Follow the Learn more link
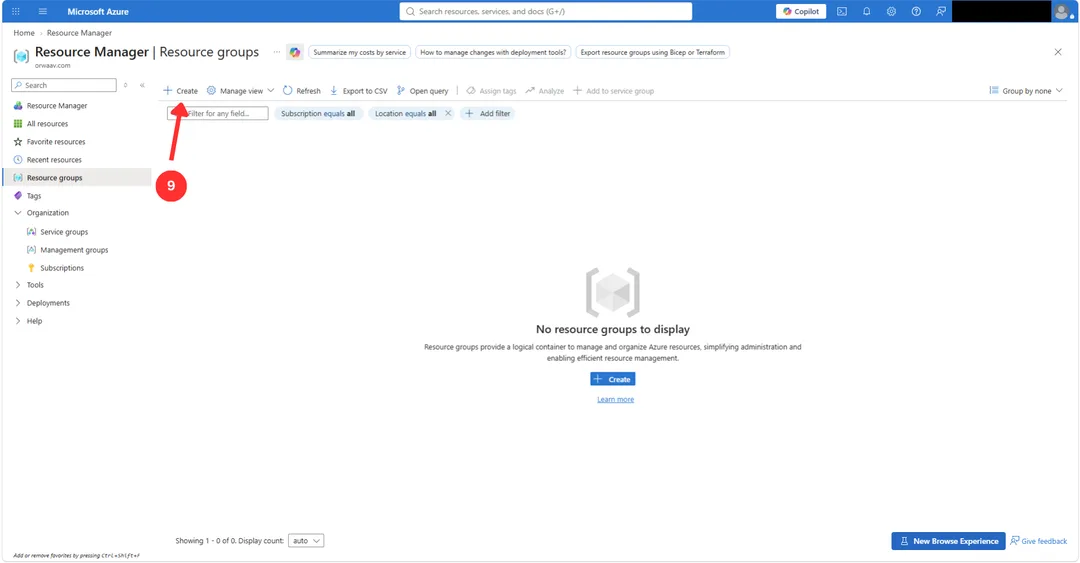Viewport: 1080px width, 563px height. coord(615,400)
